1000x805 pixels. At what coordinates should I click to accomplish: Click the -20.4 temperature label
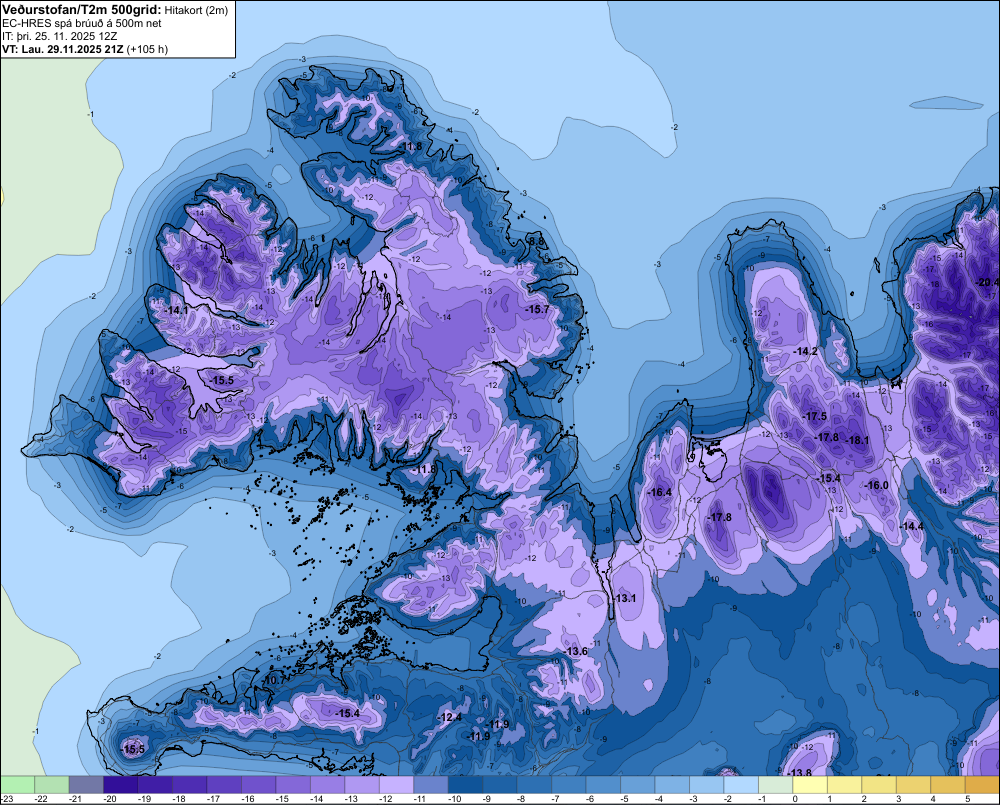988,283
